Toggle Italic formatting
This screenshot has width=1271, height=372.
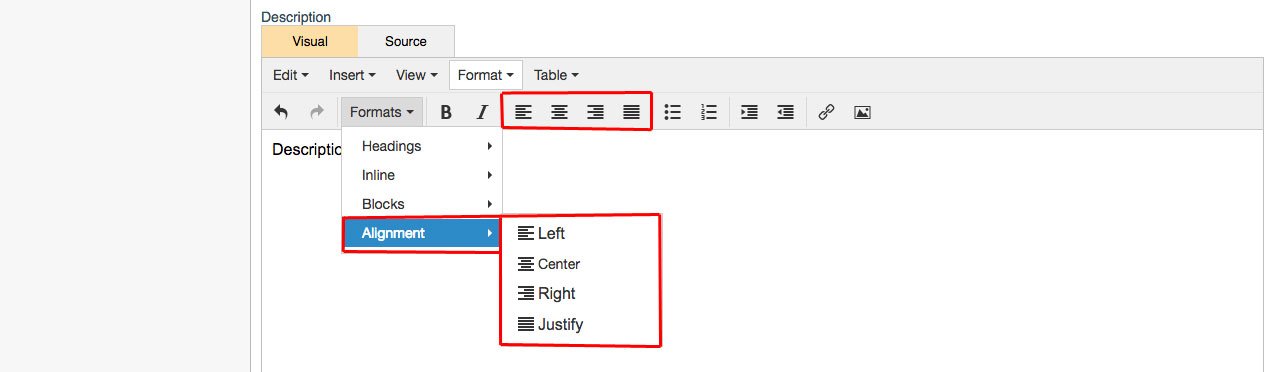[482, 113]
